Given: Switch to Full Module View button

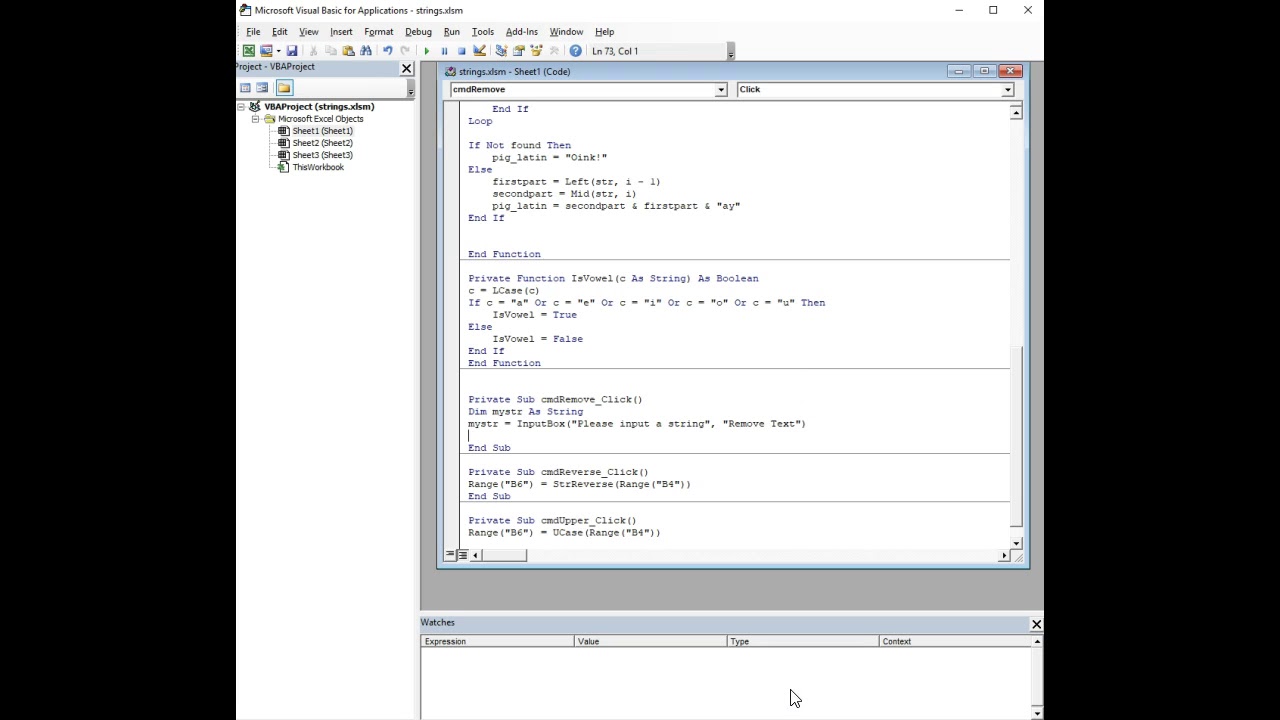Looking at the screenshot, I should (462, 555).
